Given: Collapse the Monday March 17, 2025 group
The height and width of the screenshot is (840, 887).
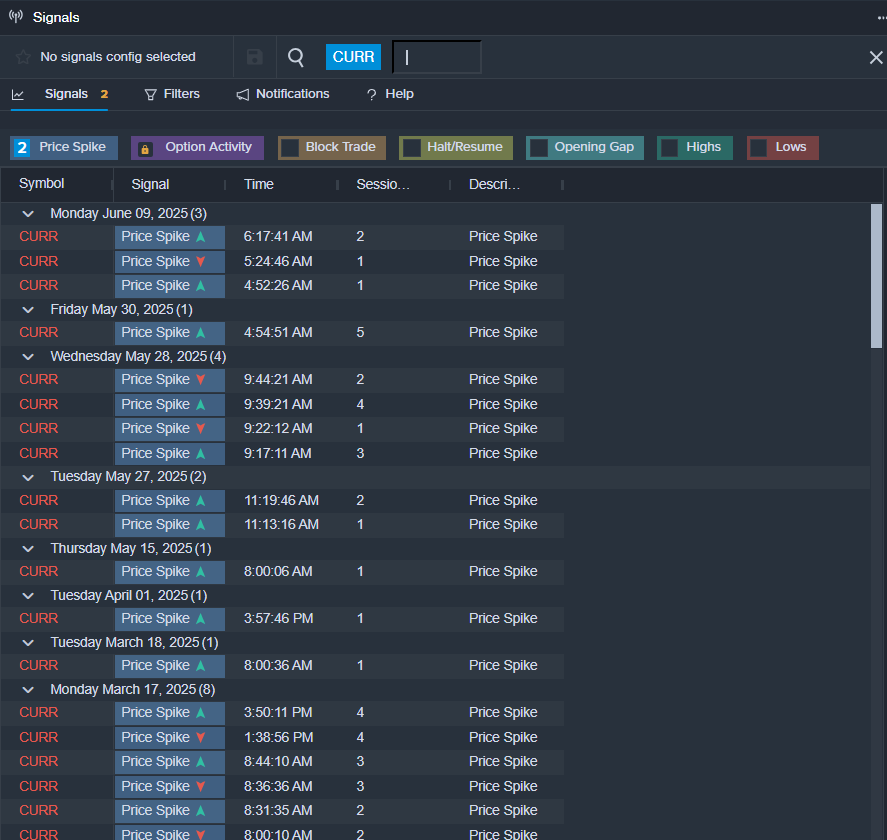Looking at the screenshot, I should [28, 690].
